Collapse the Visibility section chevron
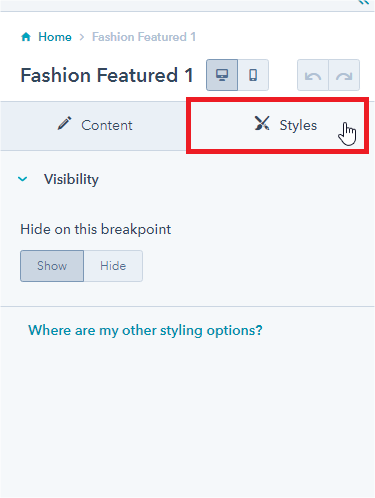 click(23, 179)
